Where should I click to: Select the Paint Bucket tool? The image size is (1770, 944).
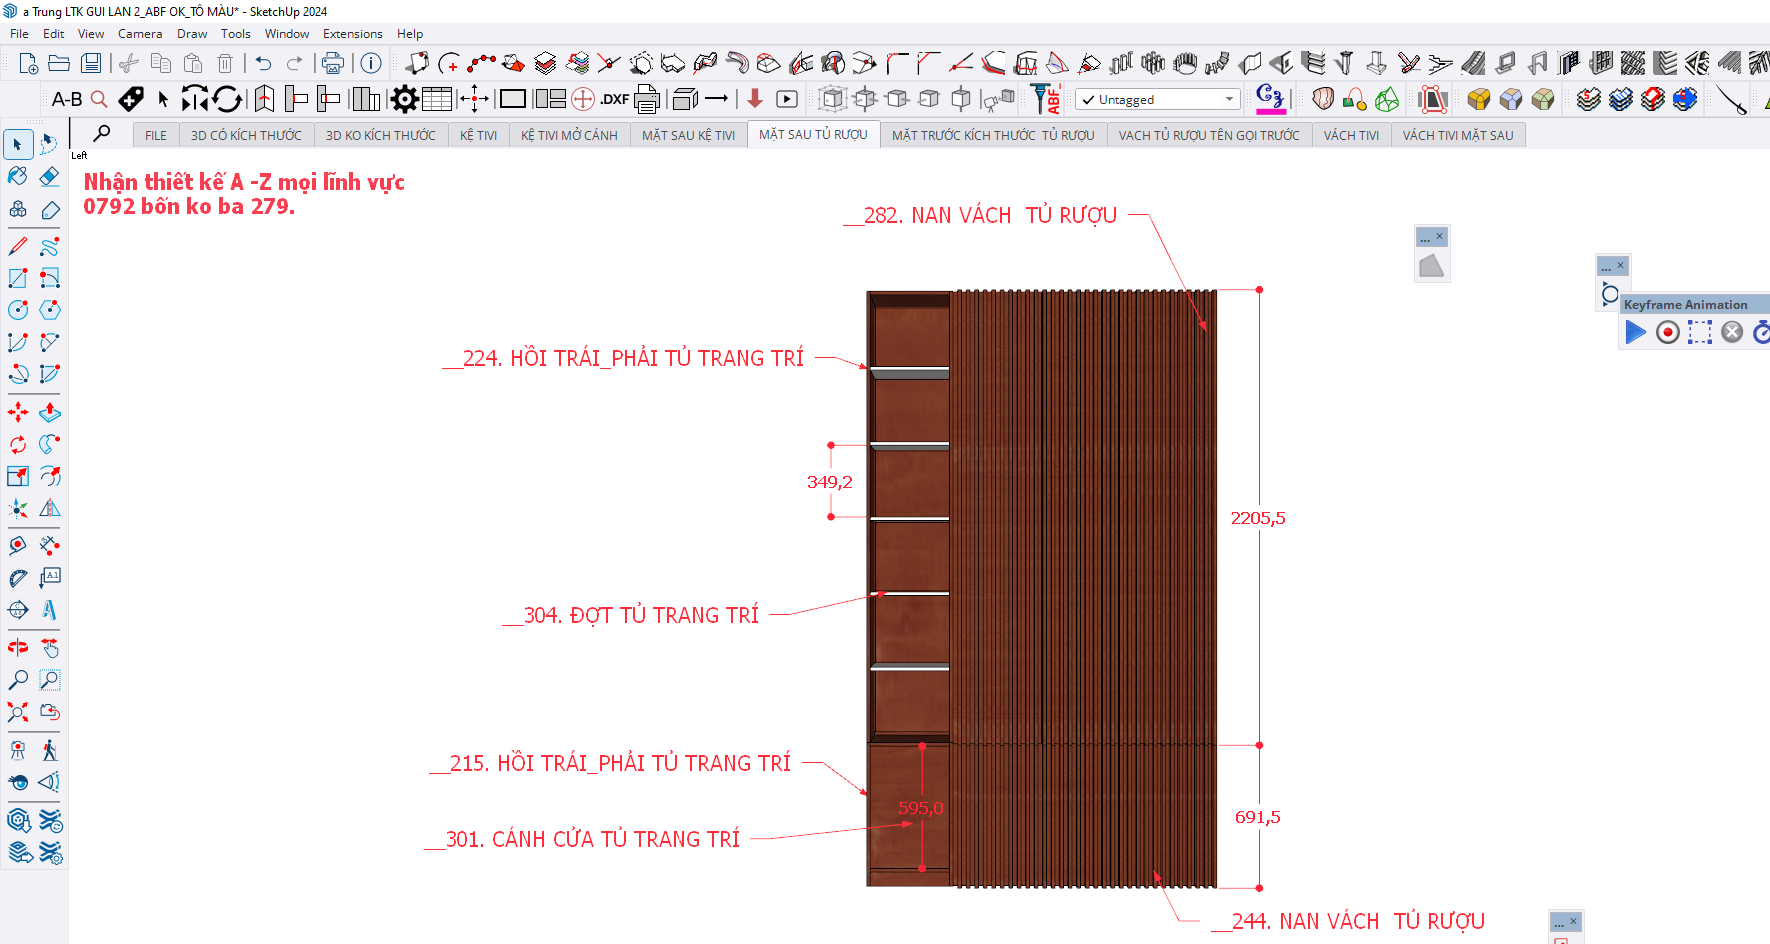18,177
